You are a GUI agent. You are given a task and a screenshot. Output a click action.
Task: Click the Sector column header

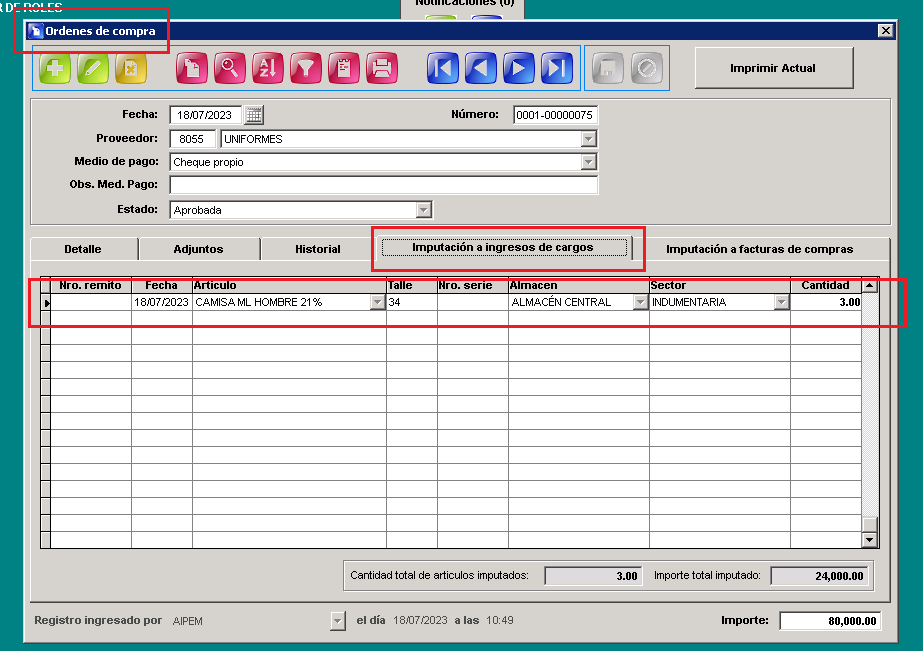click(720, 285)
